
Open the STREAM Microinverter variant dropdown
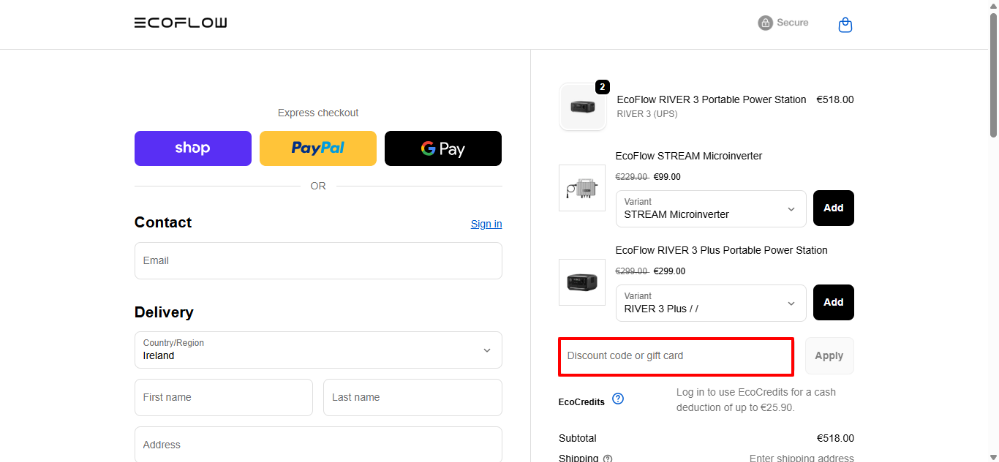(x=711, y=208)
